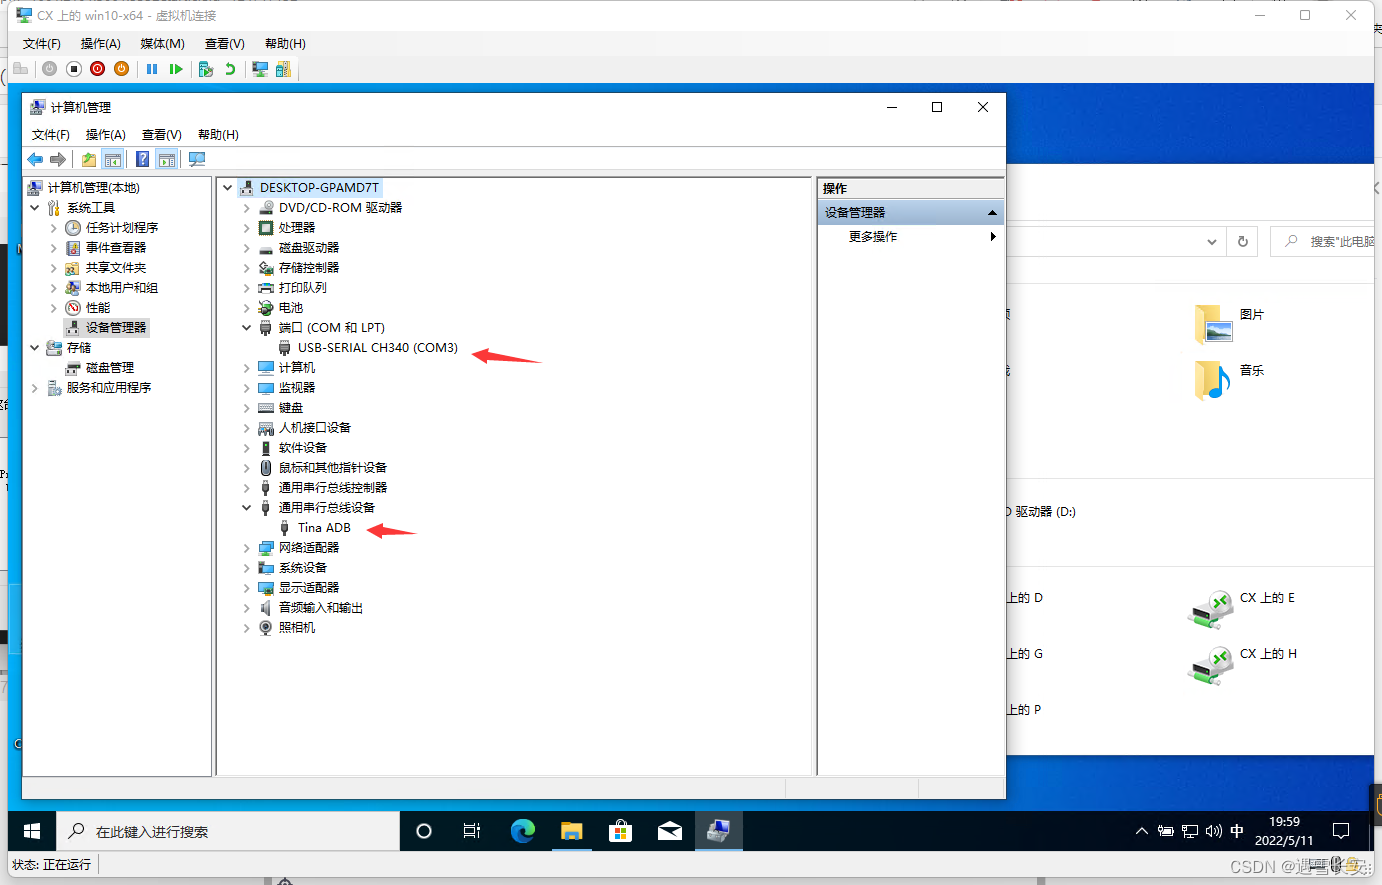Click 音乐 folder in Explorer window

1230,379
